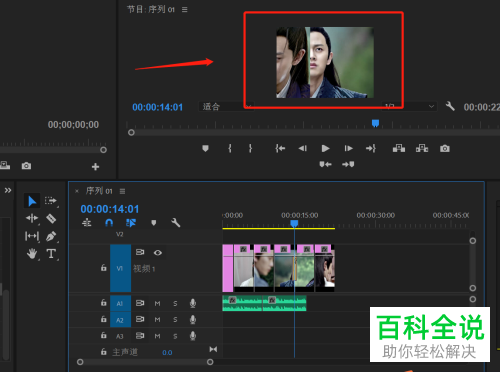This screenshot has width=500, height=372.
Task: Export frame from source monitor camera
Action: 26,166
